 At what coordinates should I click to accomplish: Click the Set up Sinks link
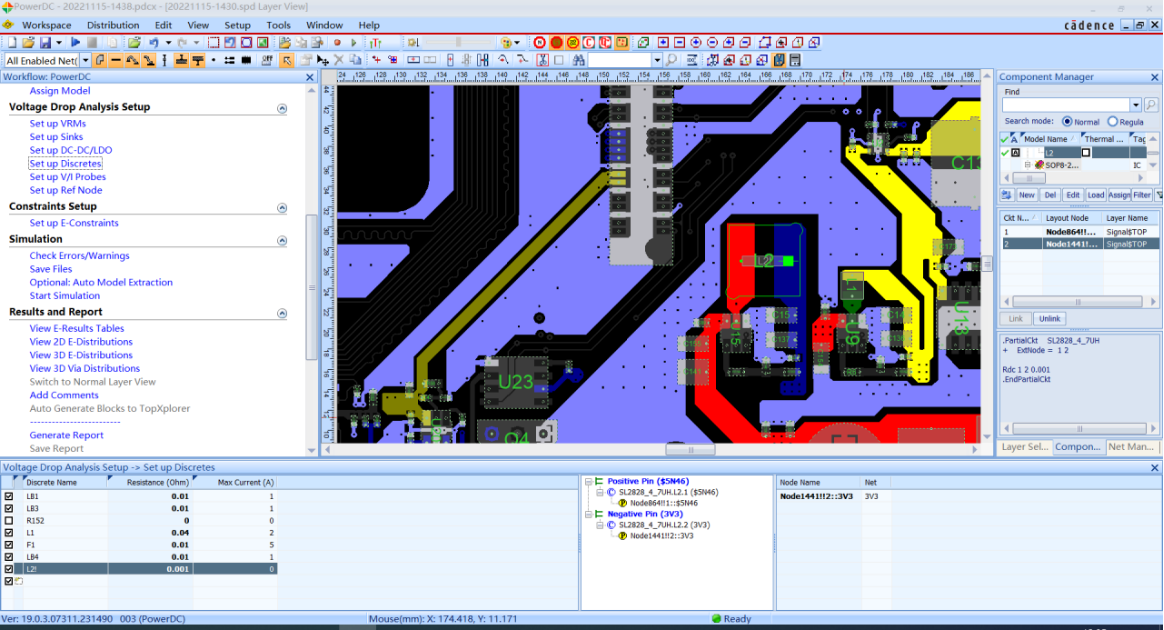coord(56,137)
